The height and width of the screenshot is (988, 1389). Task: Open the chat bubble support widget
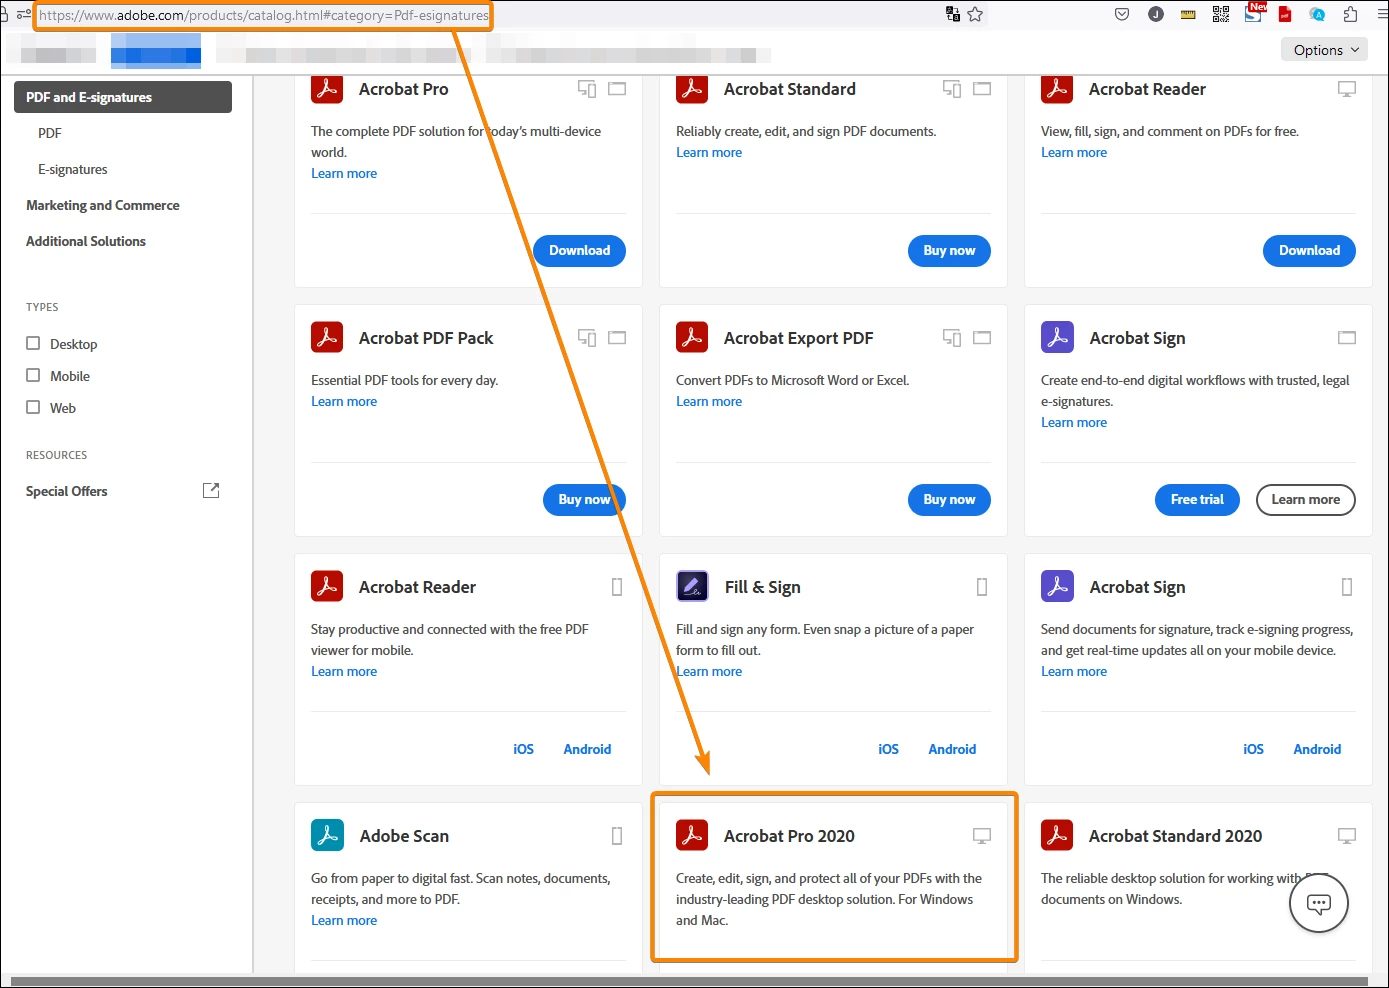point(1319,903)
